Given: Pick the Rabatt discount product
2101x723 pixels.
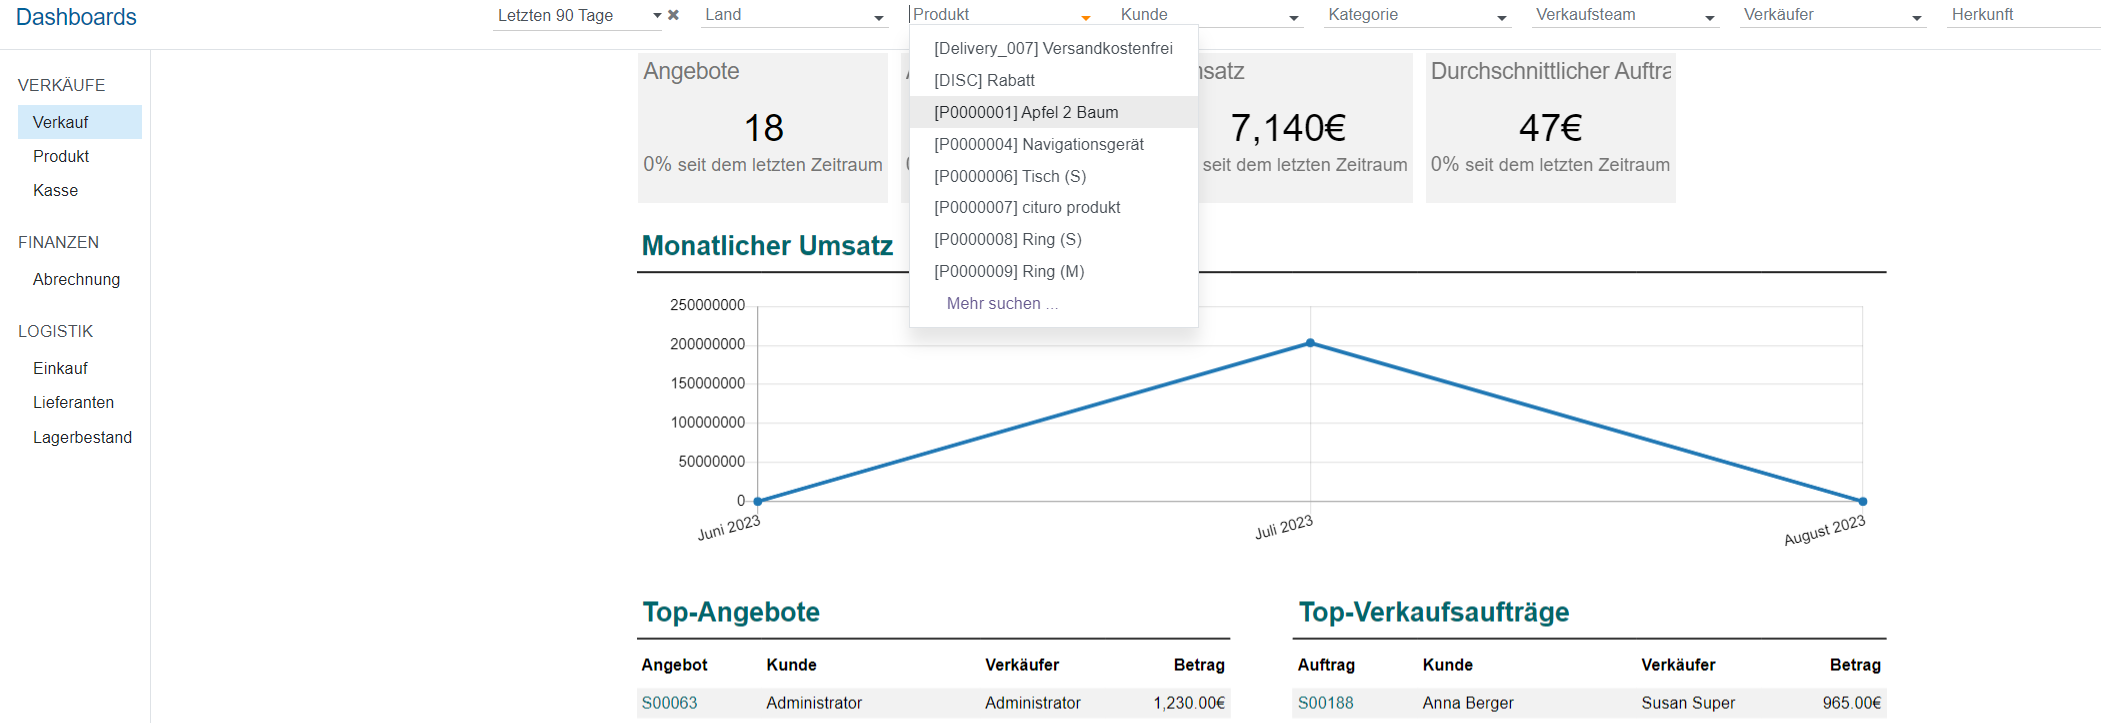Looking at the screenshot, I should 984,80.
